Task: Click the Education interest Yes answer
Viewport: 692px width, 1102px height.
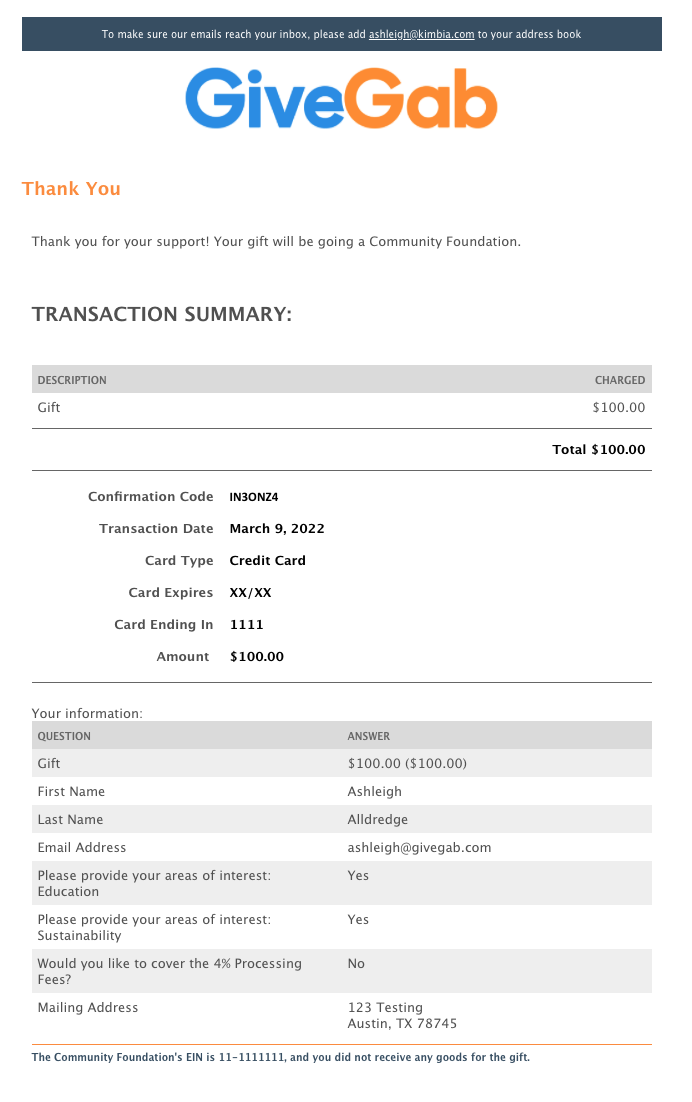Action: tap(358, 876)
